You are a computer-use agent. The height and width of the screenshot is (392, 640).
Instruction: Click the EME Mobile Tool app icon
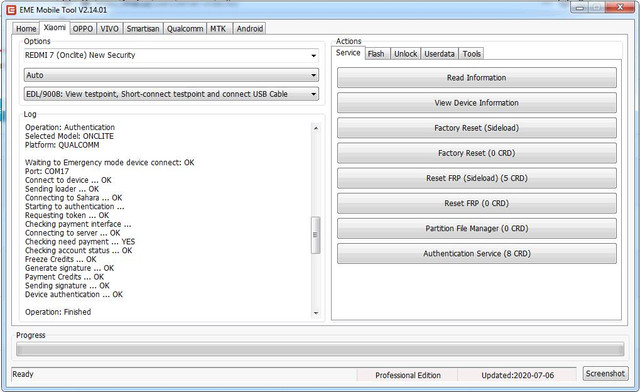coord(11,9)
